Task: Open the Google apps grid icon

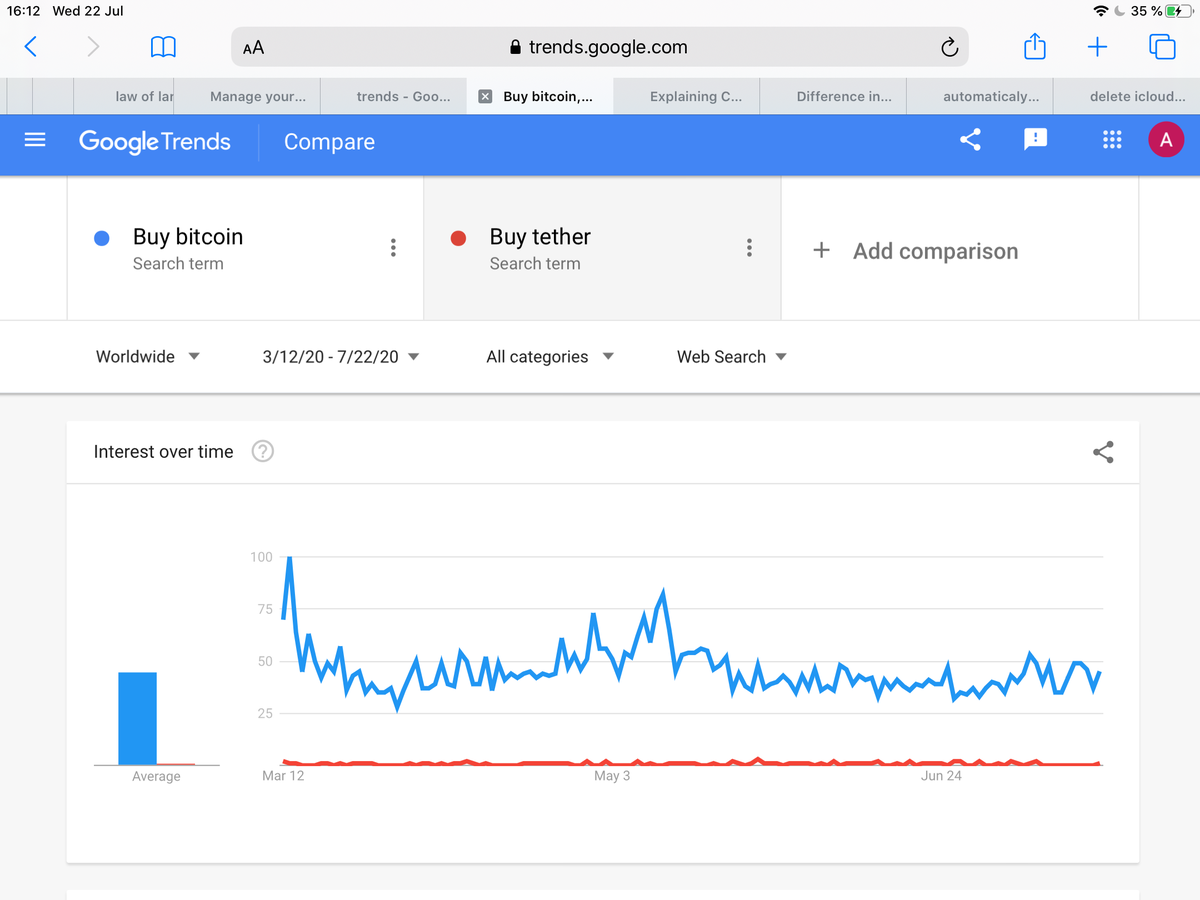Action: coord(1112,140)
